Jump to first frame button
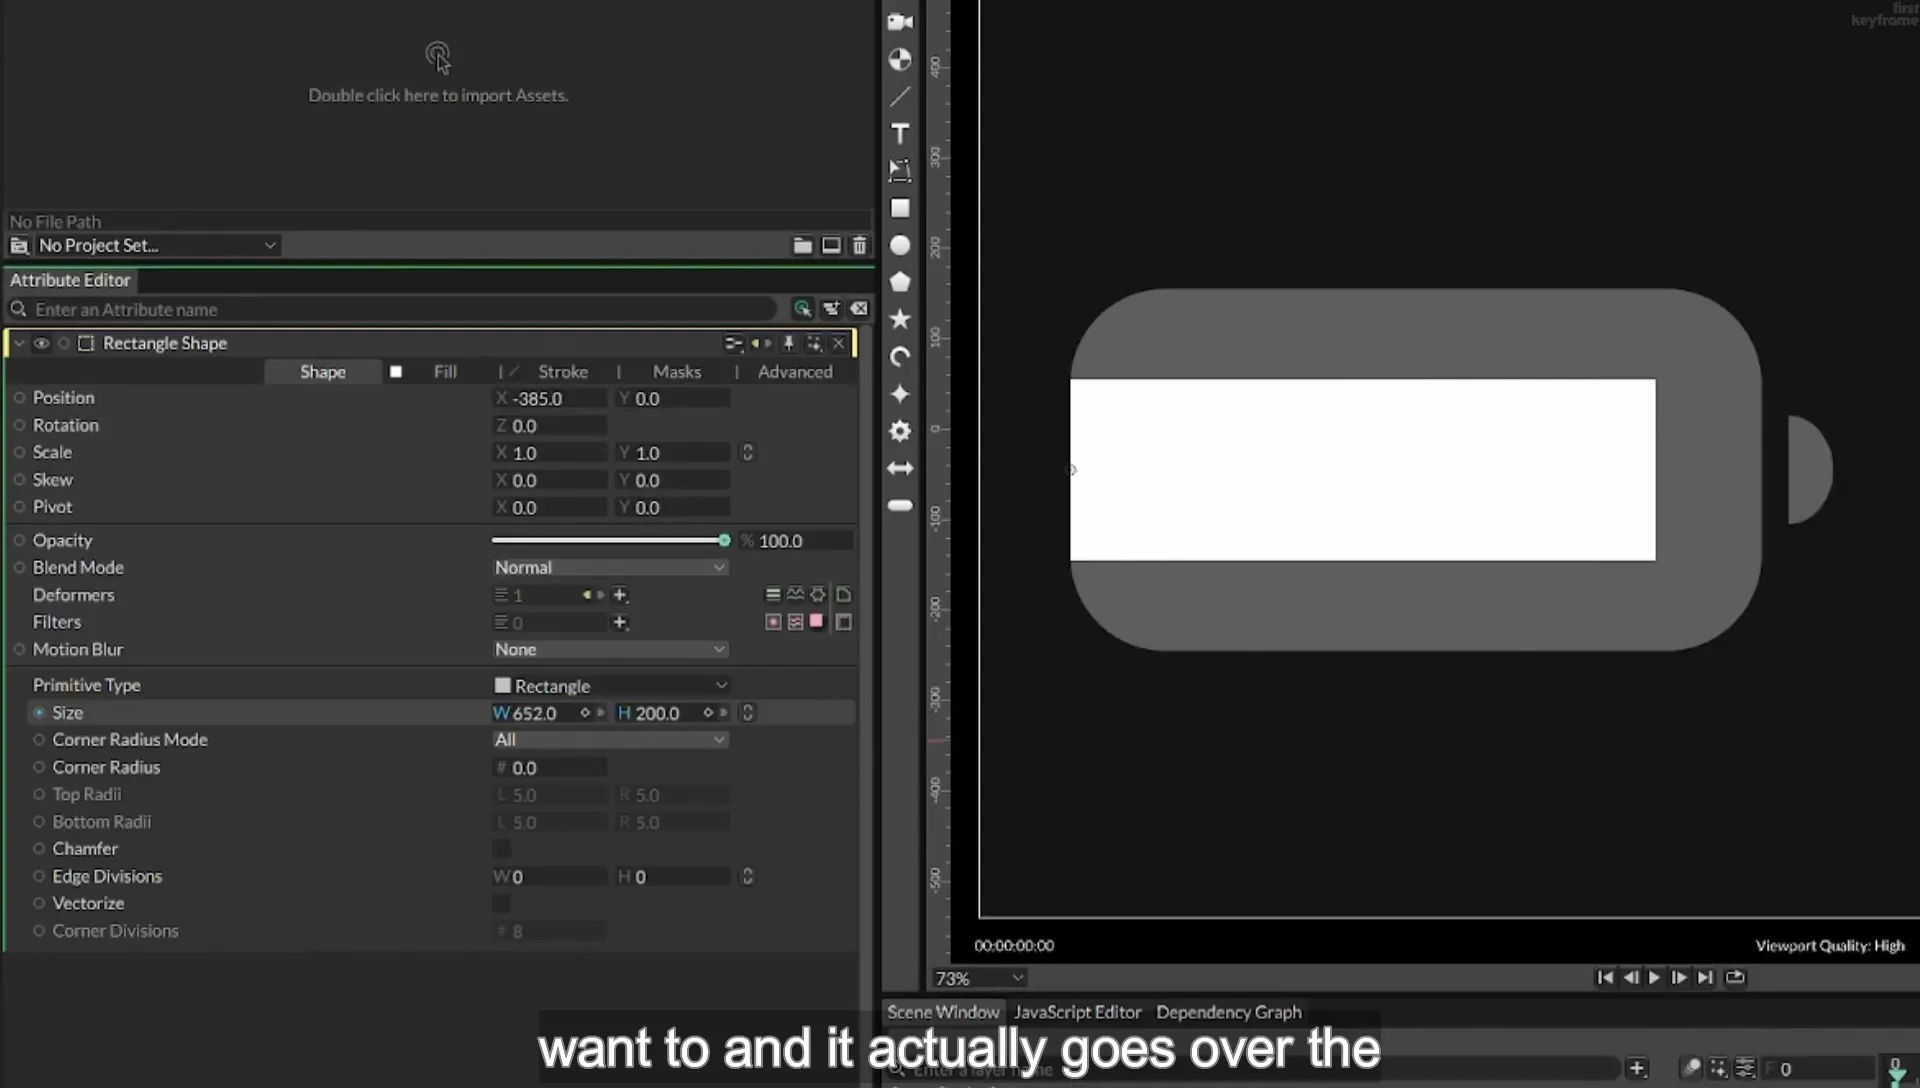 coord(1604,977)
